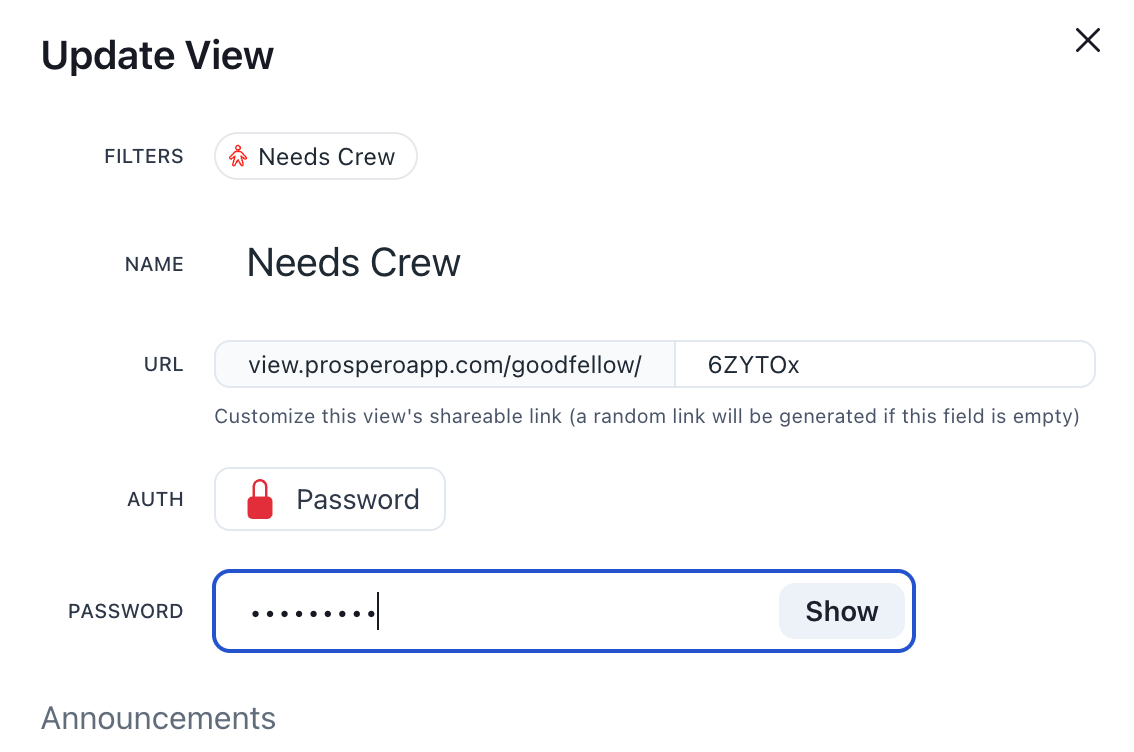The image size is (1134, 752).
Task: Close the Update View dialog
Action: coord(1087,40)
